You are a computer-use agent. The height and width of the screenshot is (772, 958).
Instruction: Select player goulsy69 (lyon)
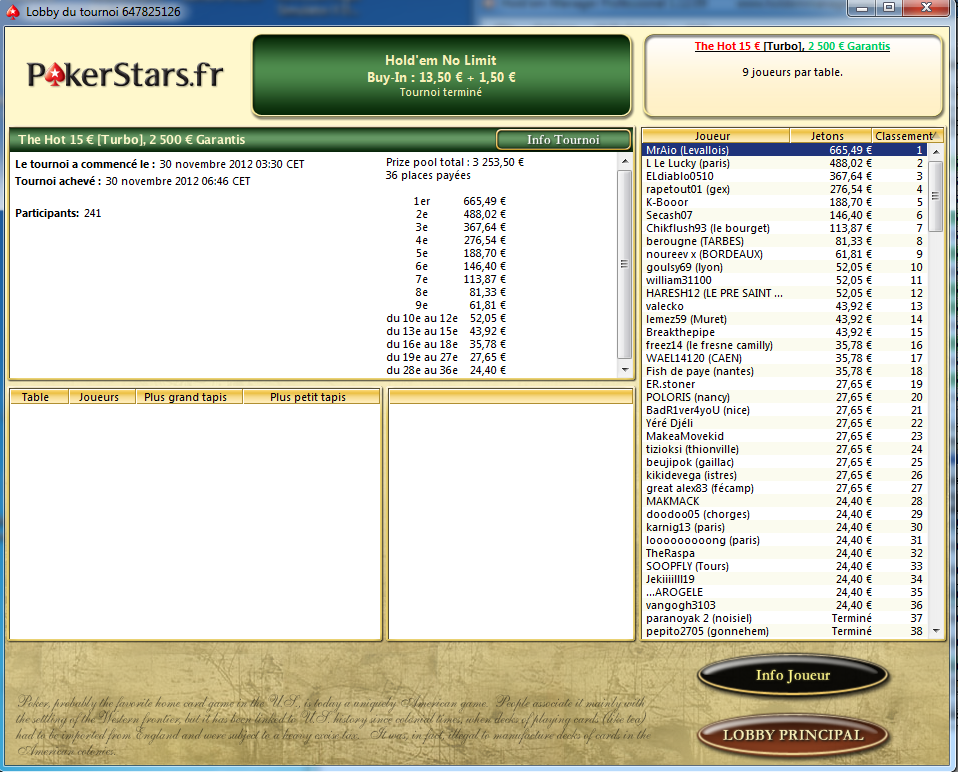(x=785, y=268)
